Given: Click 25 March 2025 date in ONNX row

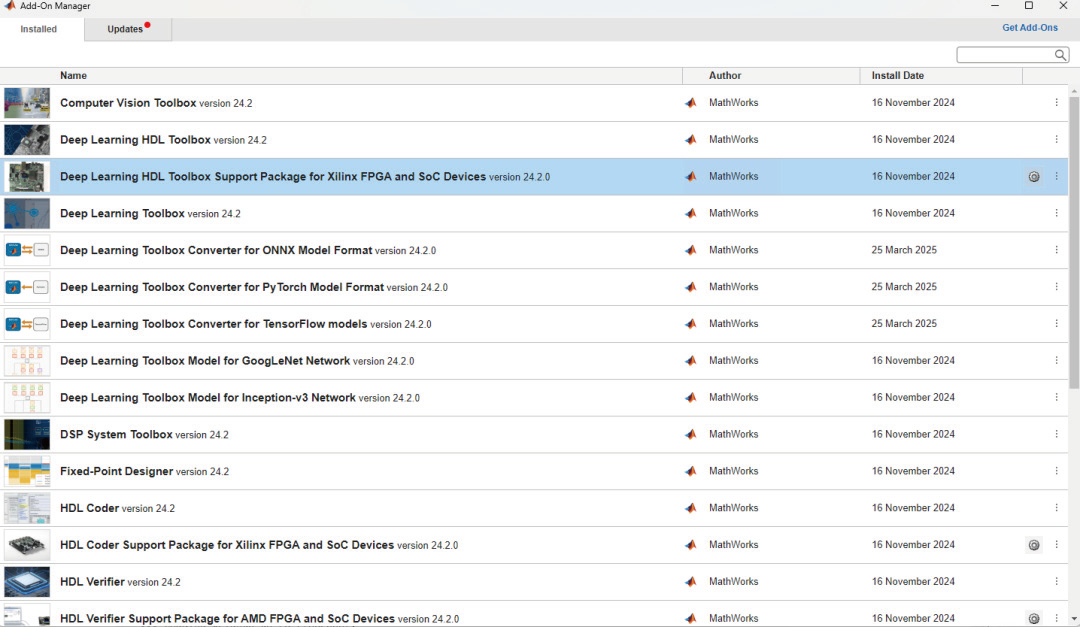Looking at the screenshot, I should tap(904, 250).
